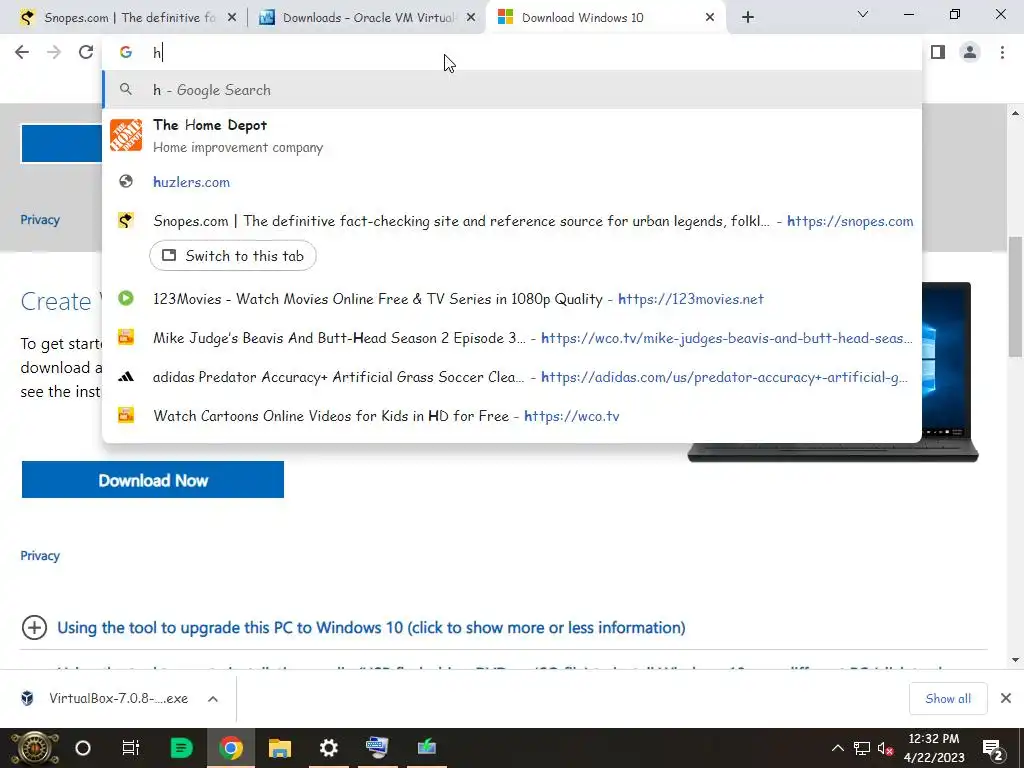Switch to the Downloads - Oracle VM VirtualBox tab
1024x768 pixels.
tap(366, 18)
